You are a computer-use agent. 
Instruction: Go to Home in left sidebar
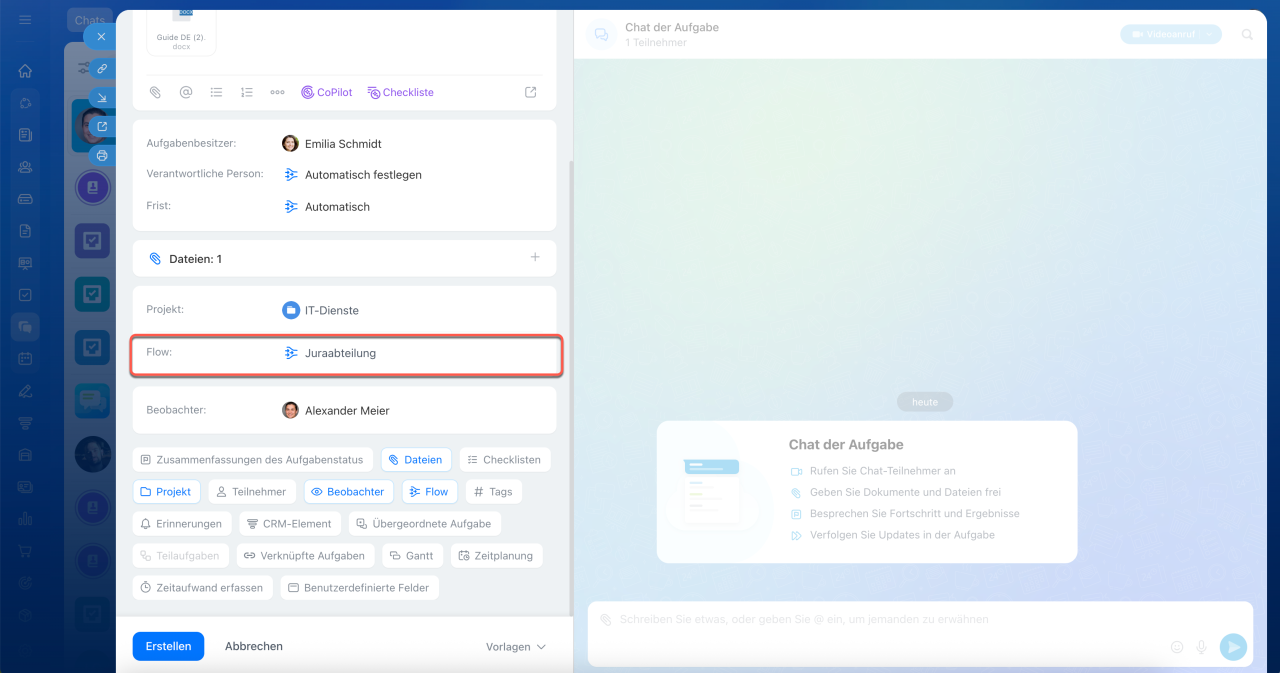coord(25,71)
